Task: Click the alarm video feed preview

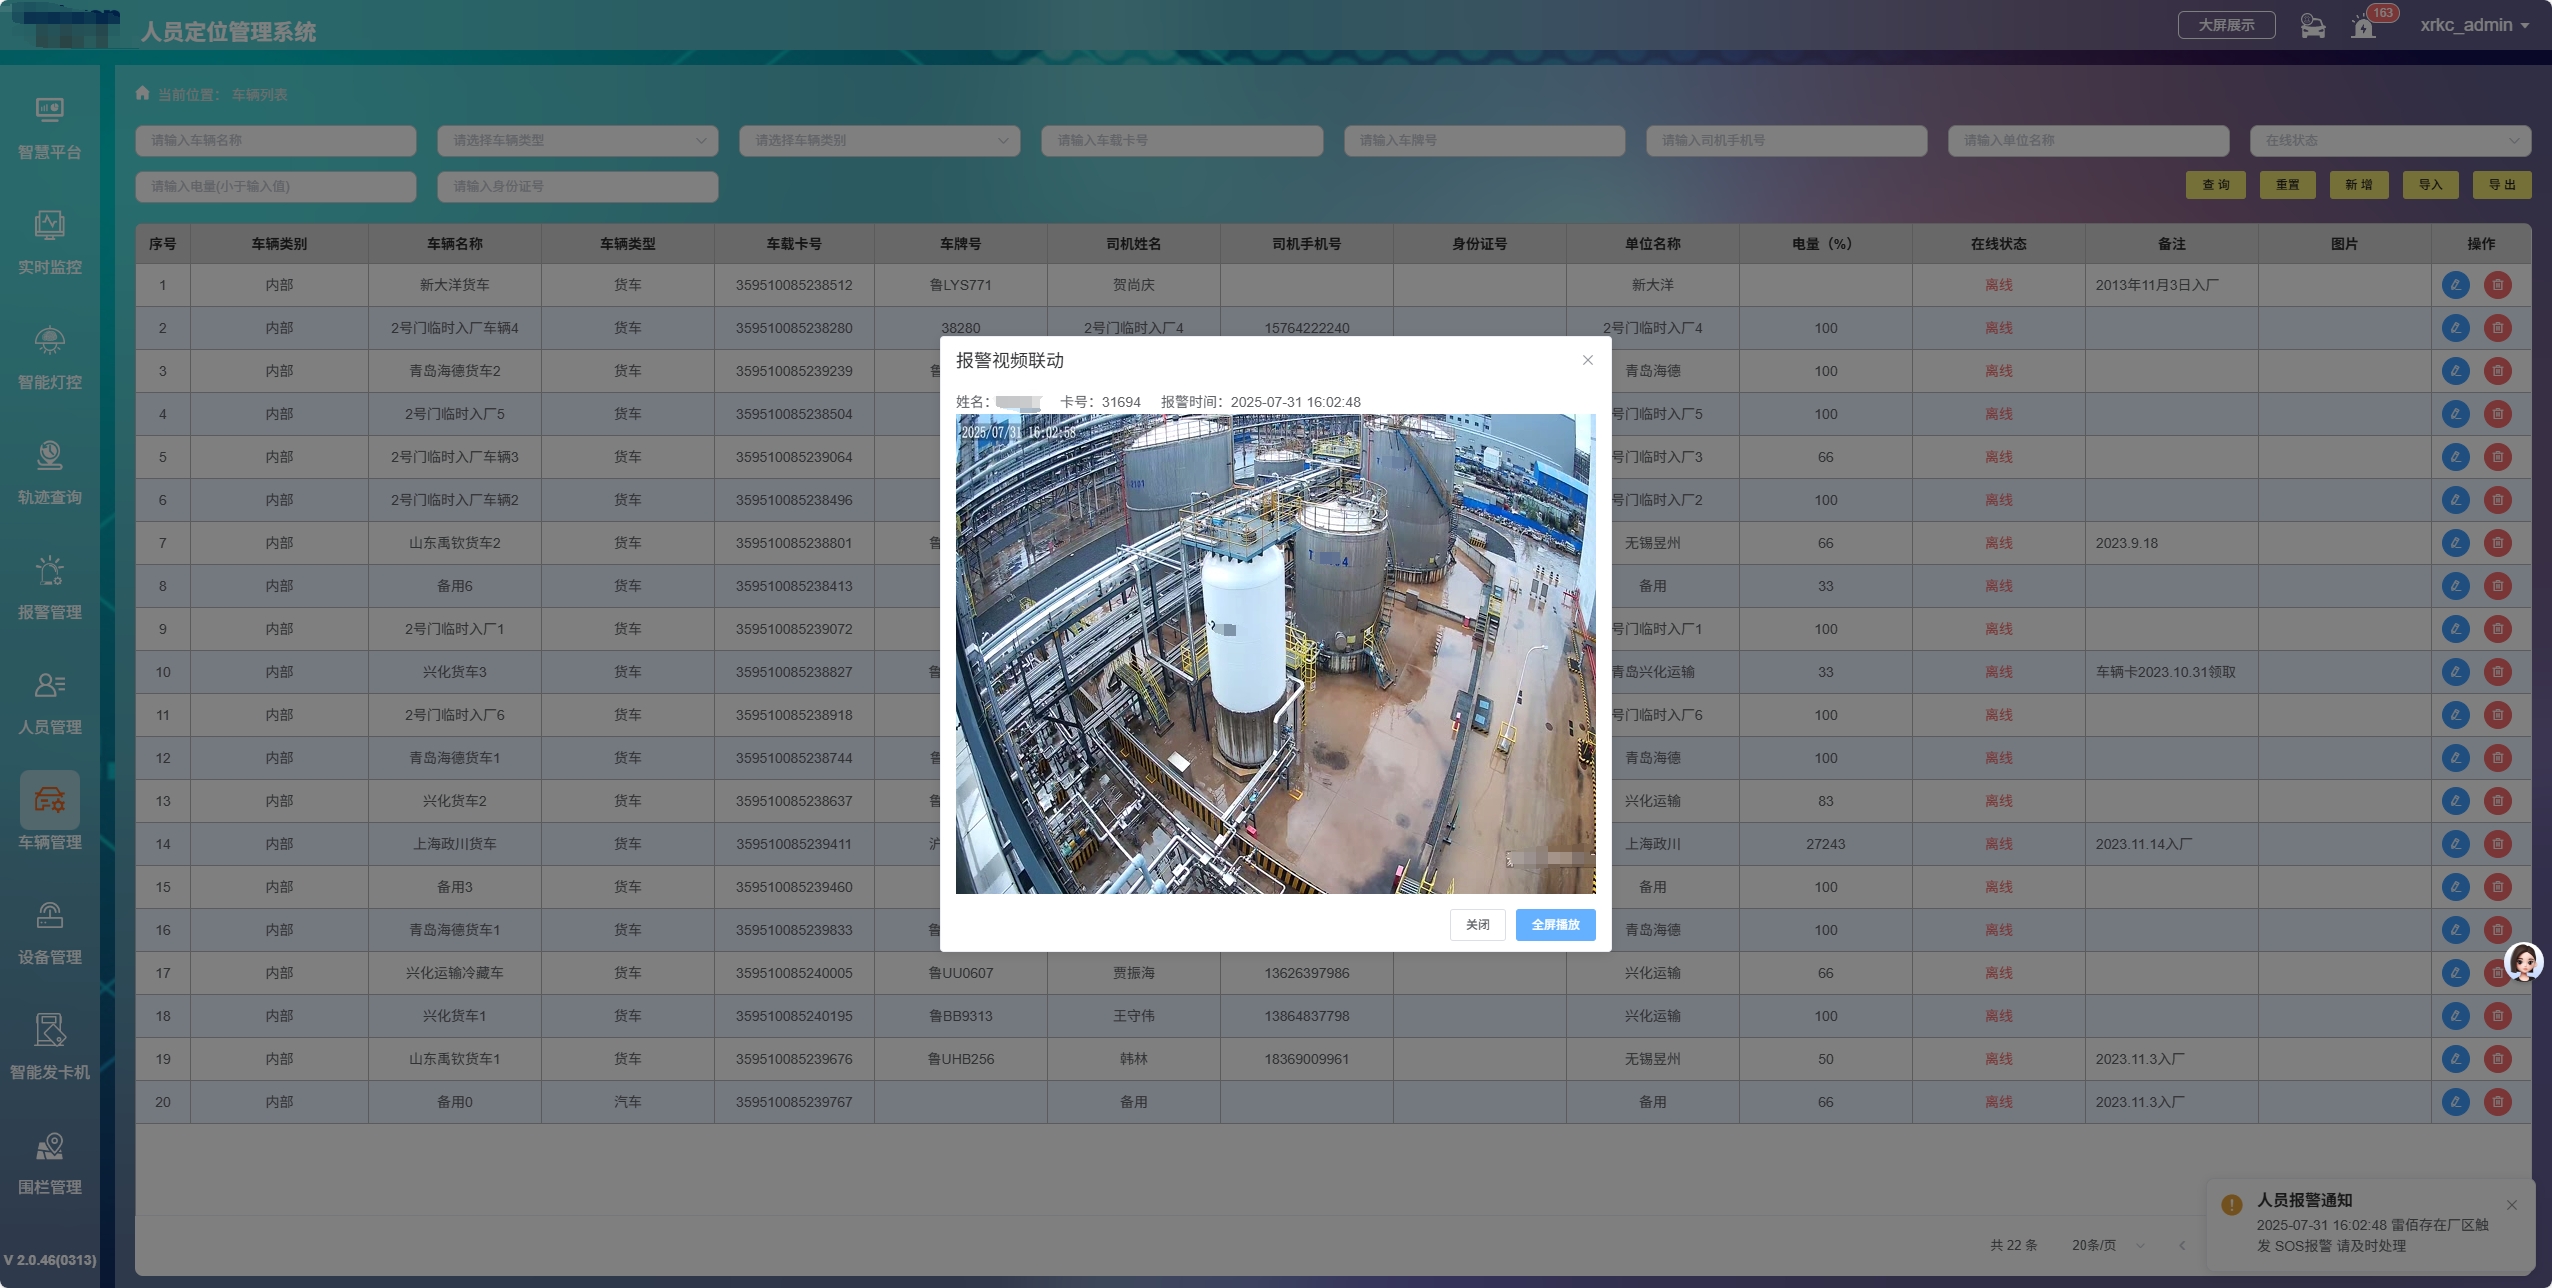Action: tap(1275, 654)
